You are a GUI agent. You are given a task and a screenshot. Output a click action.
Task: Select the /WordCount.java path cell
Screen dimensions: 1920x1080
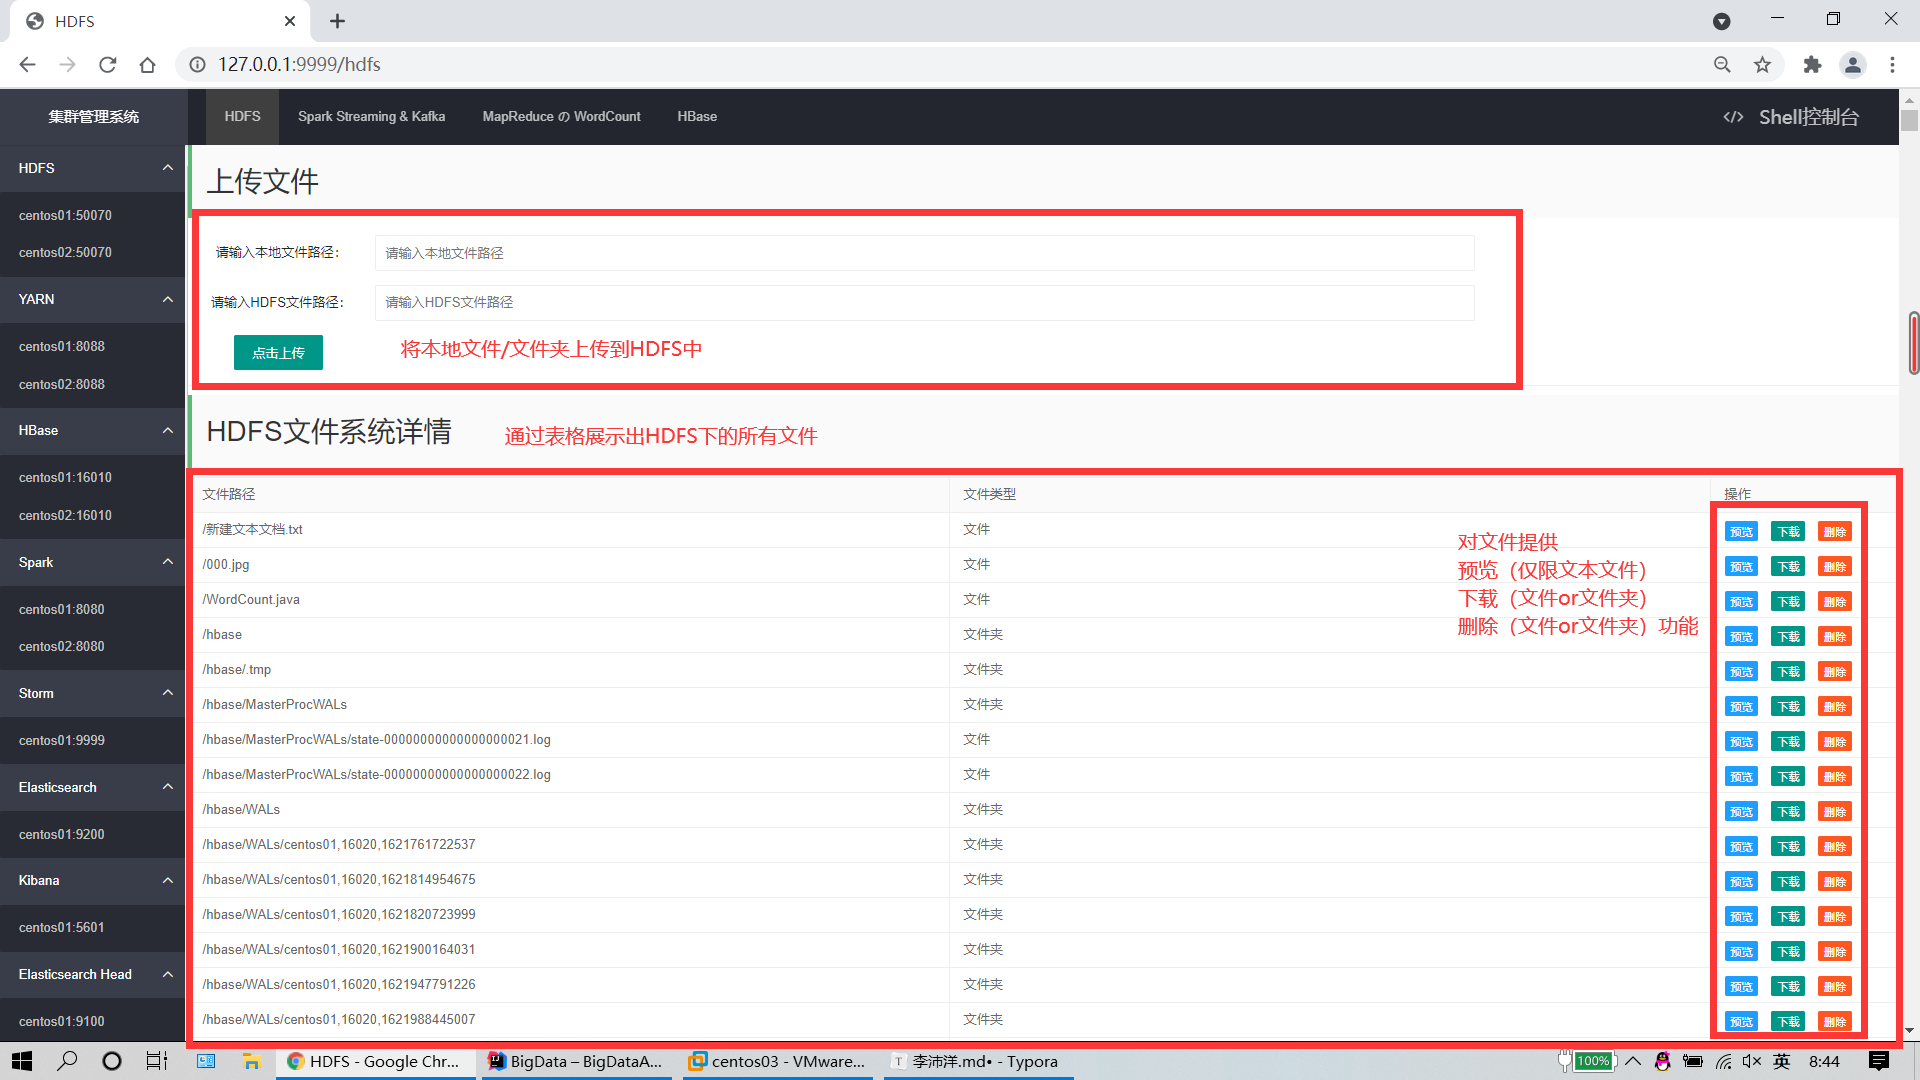coord(571,600)
